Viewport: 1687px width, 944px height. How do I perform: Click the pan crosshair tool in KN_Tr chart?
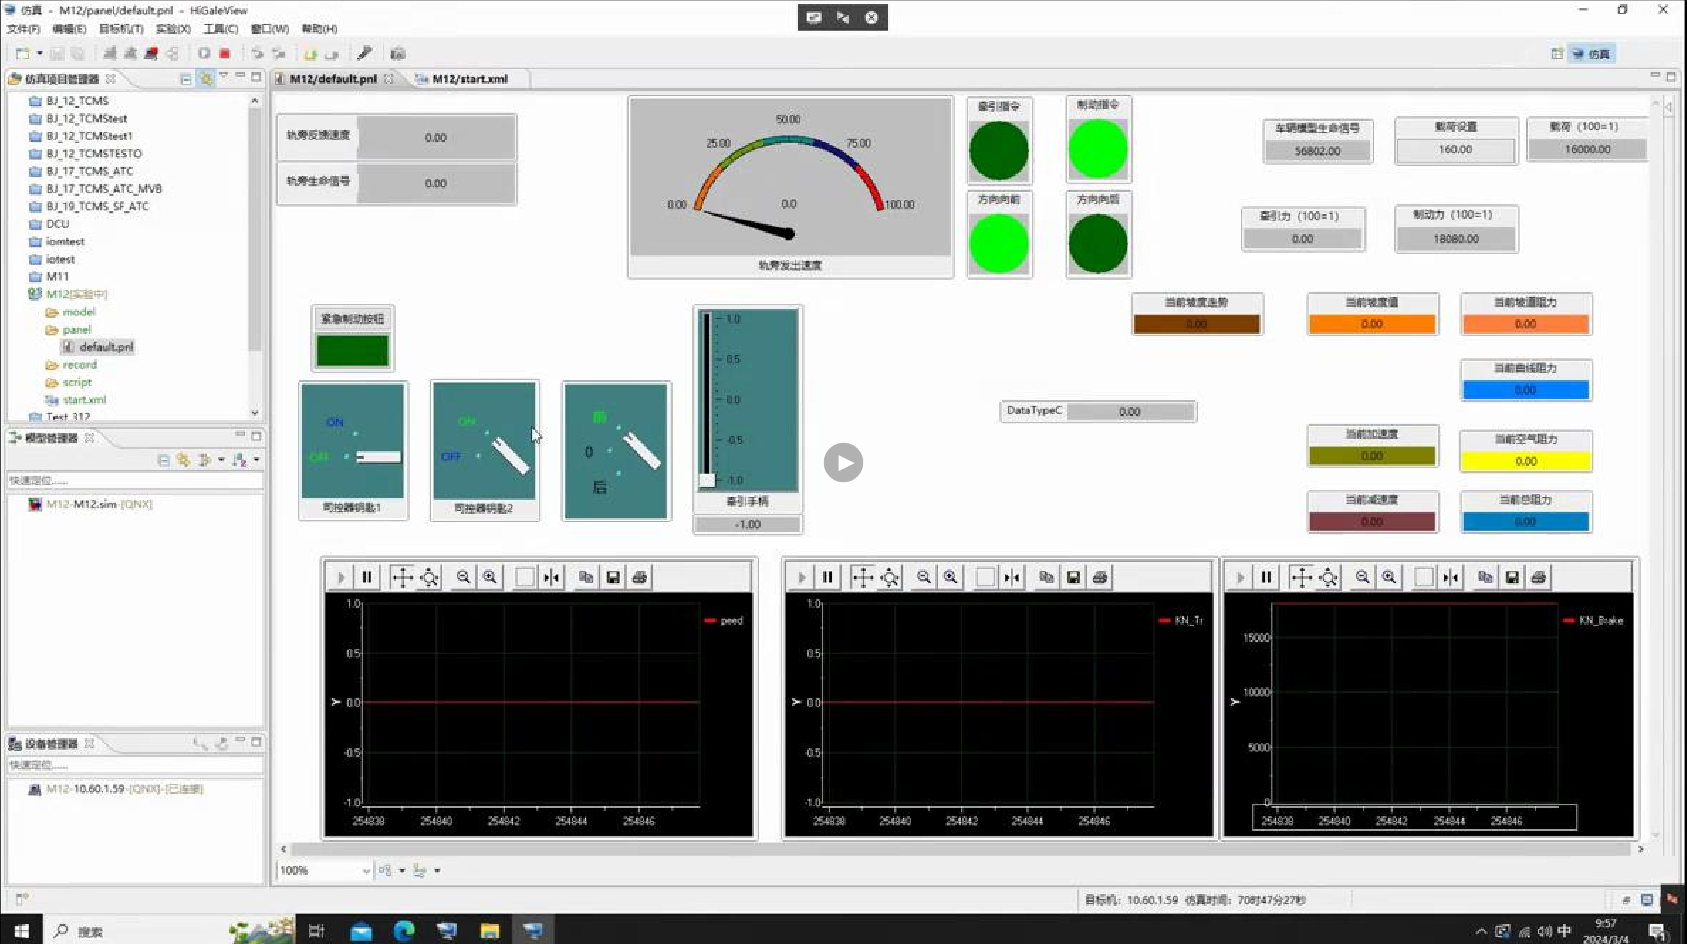coord(862,577)
